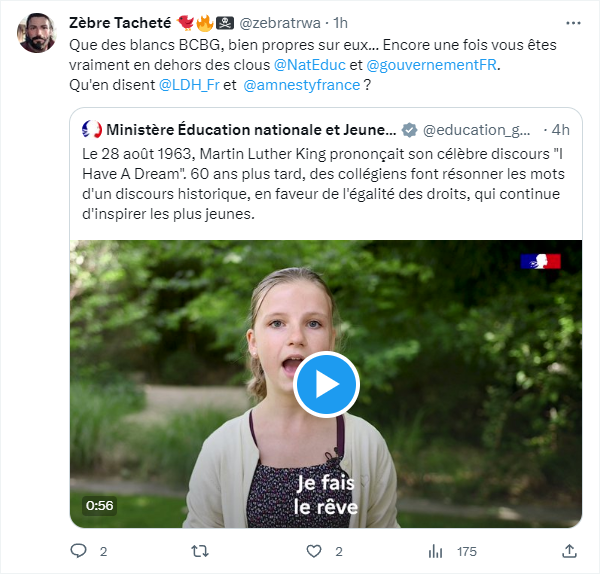Viewport: 600px width, 574px height.
Task: Click the reply speech bubble icon
Action: [x=78, y=551]
